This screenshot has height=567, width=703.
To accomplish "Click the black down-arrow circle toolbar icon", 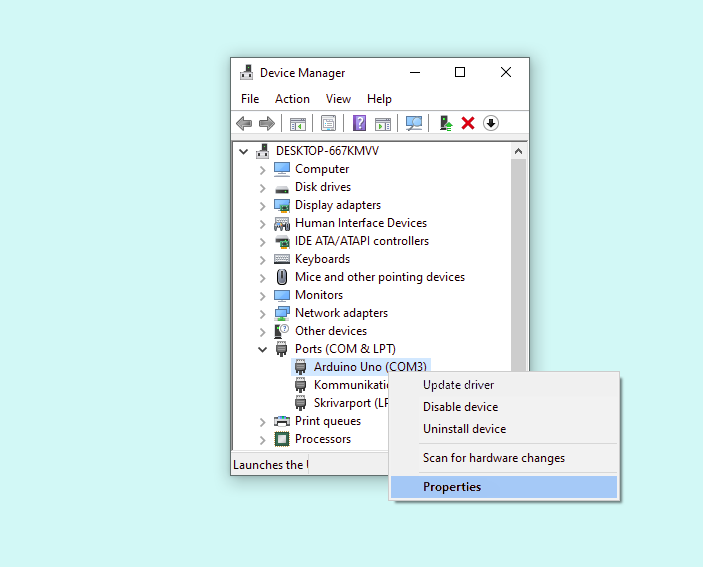I will coord(491,123).
